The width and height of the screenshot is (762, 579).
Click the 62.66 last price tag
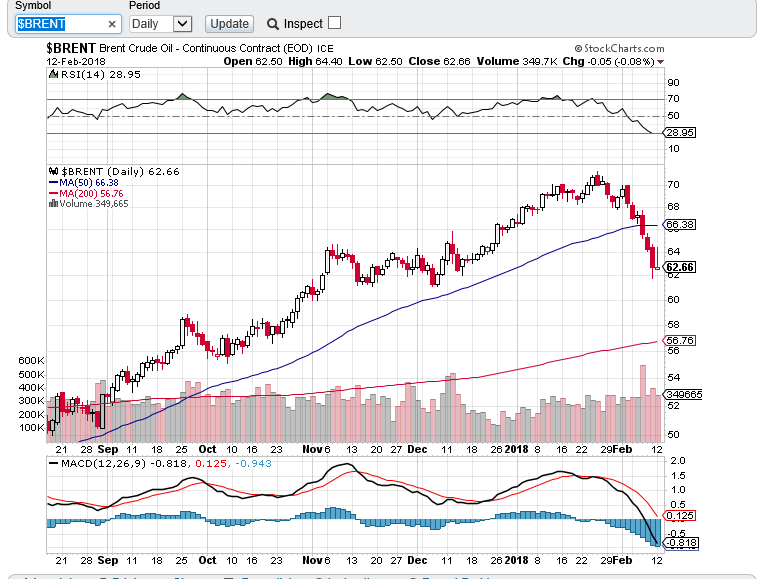pyautogui.click(x=679, y=267)
